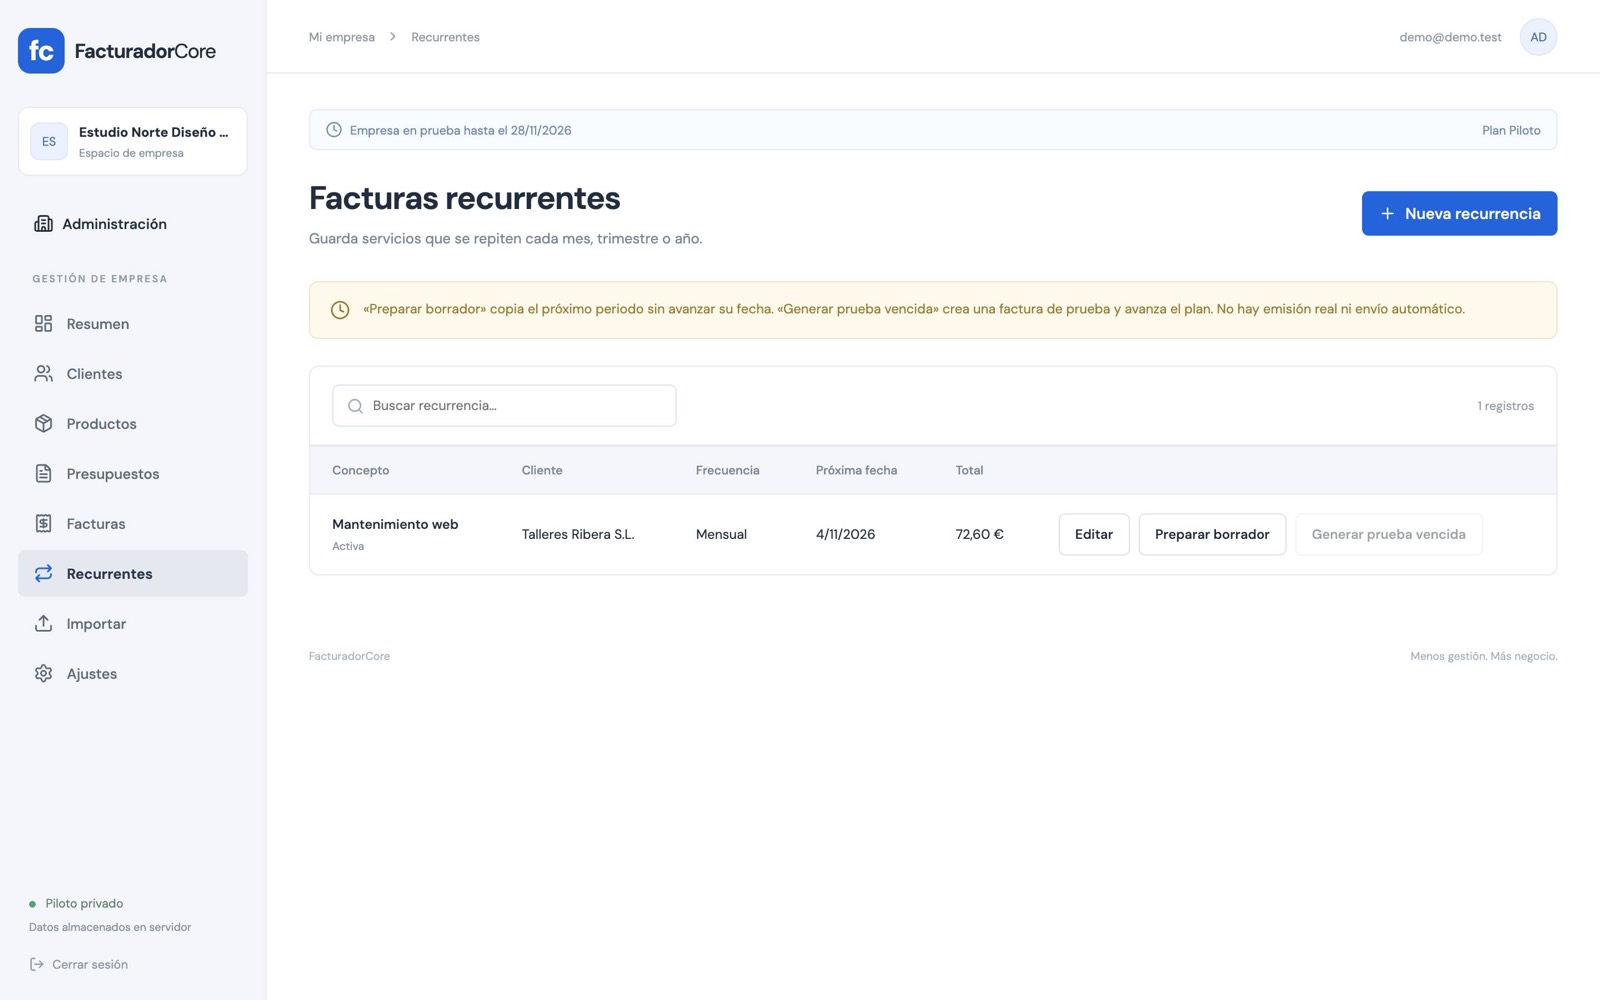Click the Ajustes gear icon

pos(43,674)
